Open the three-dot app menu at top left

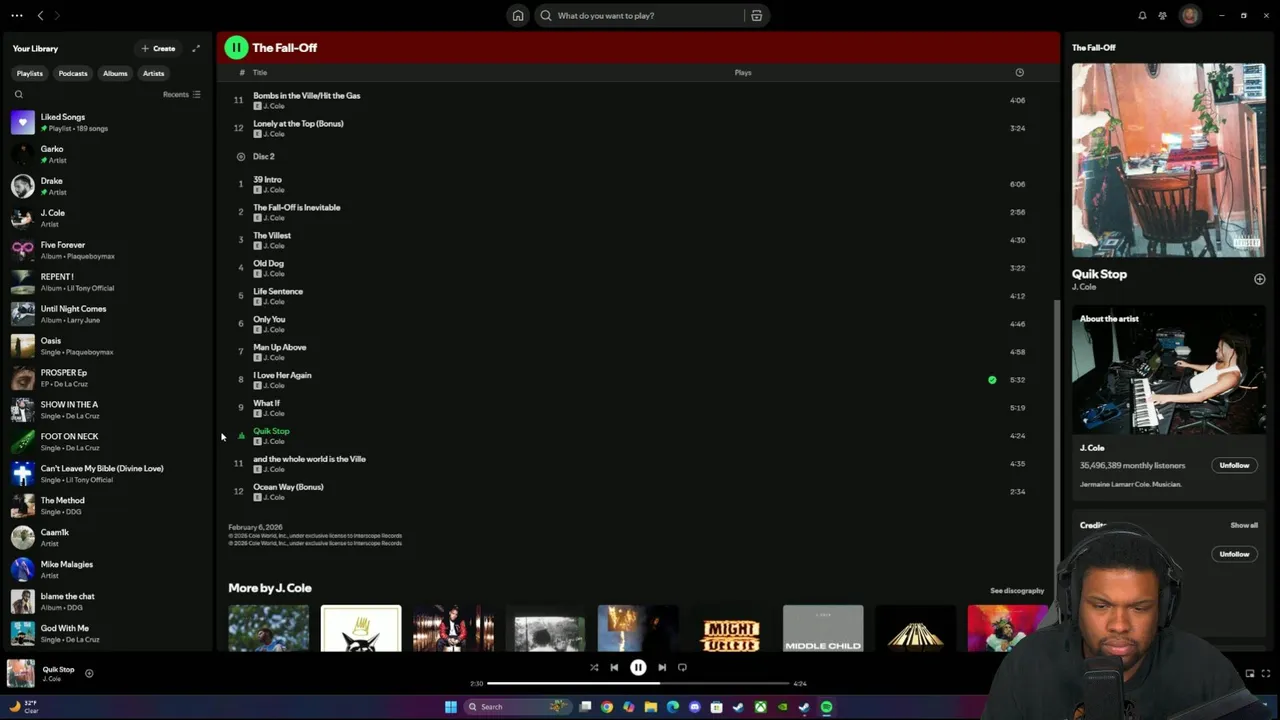pos(16,16)
